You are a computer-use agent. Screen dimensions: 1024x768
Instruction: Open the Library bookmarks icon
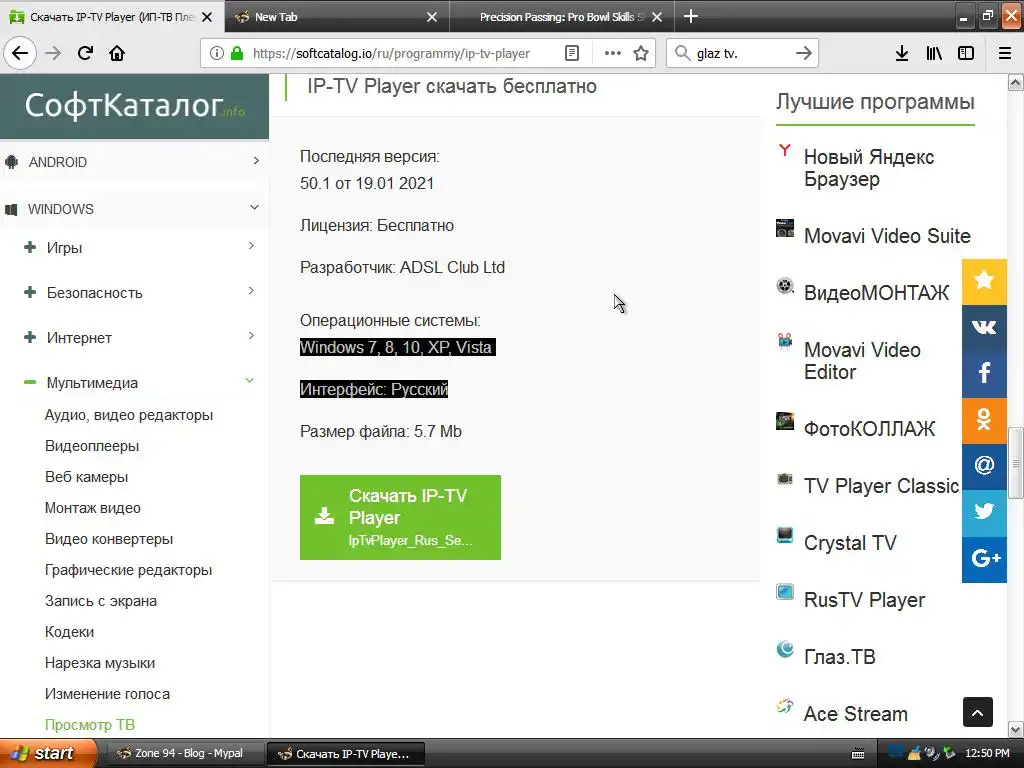pyautogui.click(x=934, y=53)
